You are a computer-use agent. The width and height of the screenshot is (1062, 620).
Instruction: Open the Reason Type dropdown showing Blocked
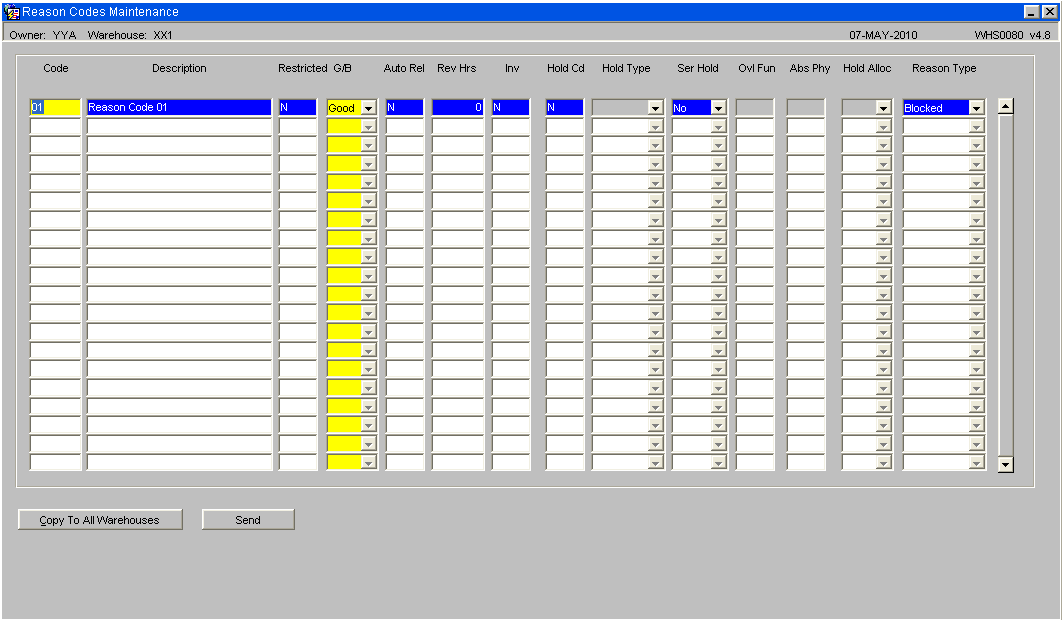tap(976, 108)
